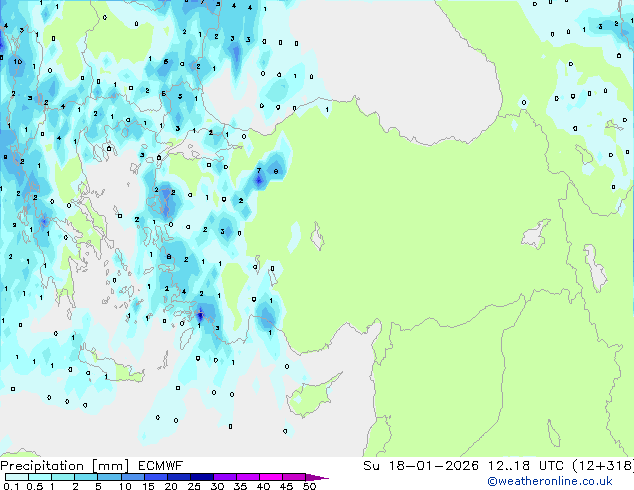This screenshot has height=490, width=634.
Task: Click the legend value '15'
Action: pyautogui.click(x=148, y=486)
